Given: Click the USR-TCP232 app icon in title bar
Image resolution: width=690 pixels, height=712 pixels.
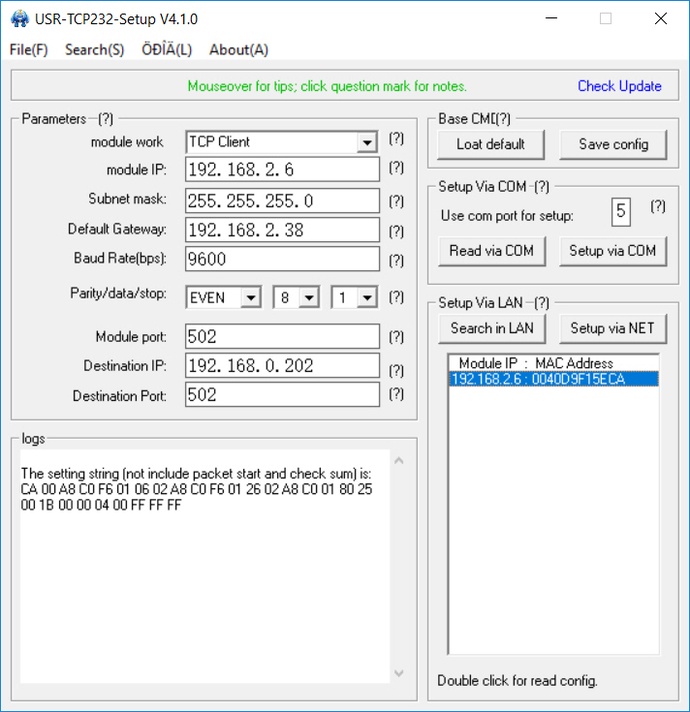Looking at the screenshot, I should click(20, 19).
